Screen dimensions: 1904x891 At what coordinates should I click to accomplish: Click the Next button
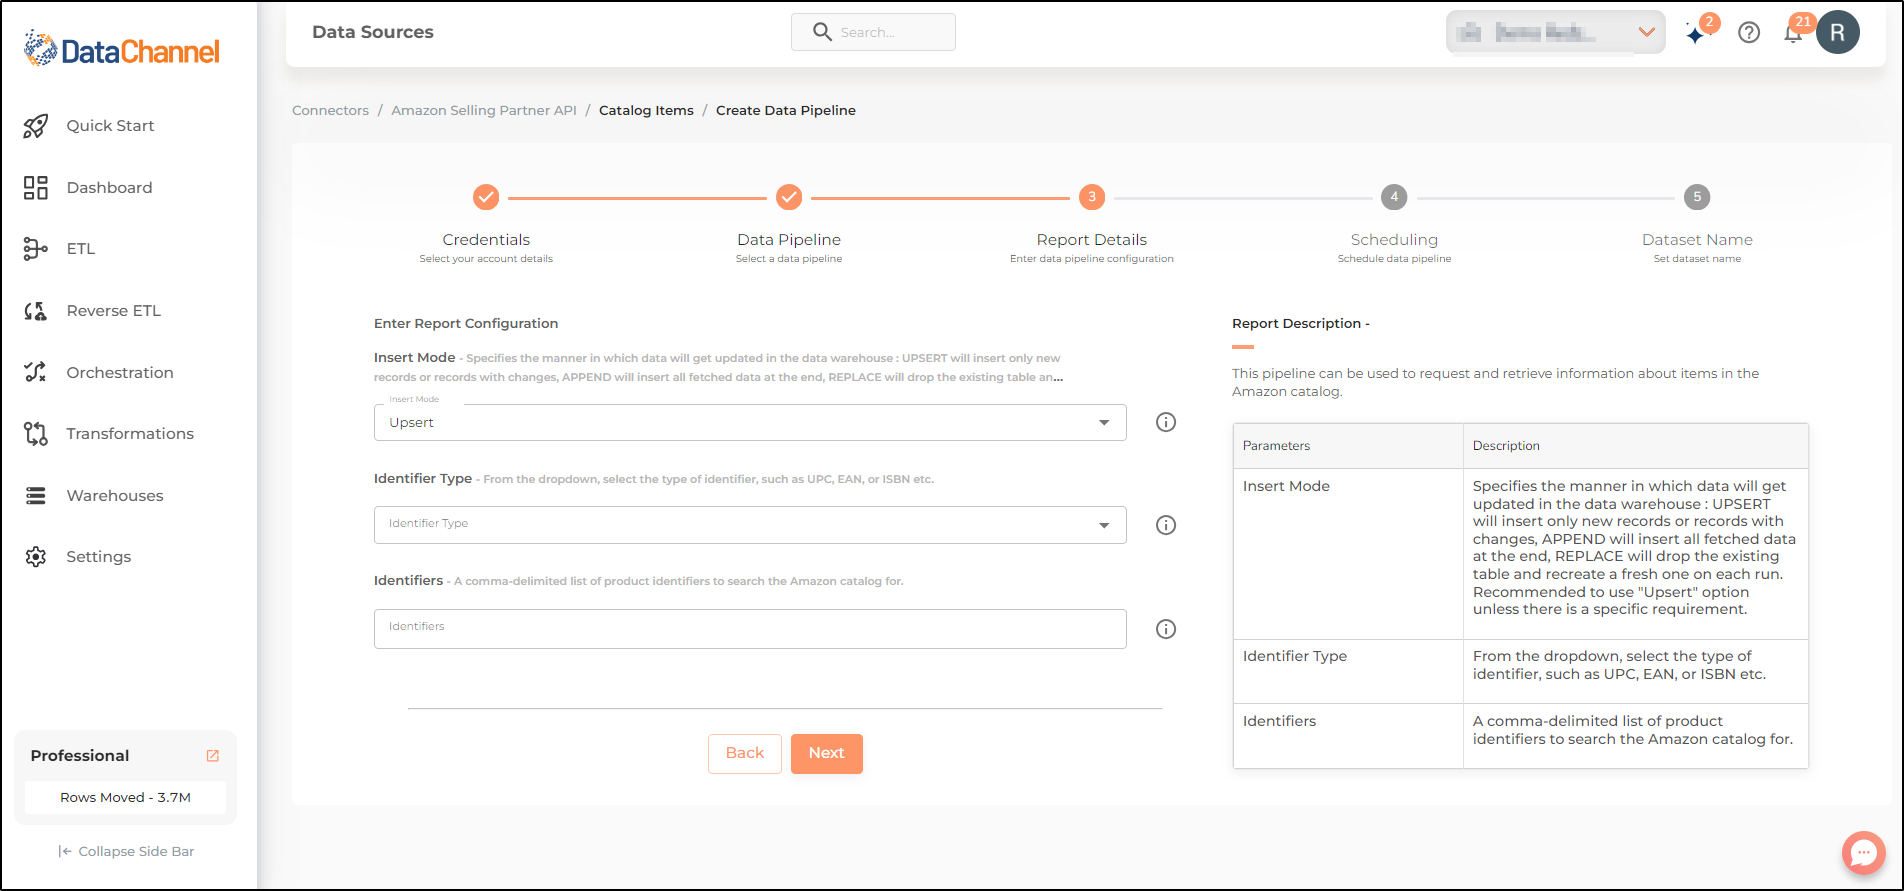click(x=827, y=753)
